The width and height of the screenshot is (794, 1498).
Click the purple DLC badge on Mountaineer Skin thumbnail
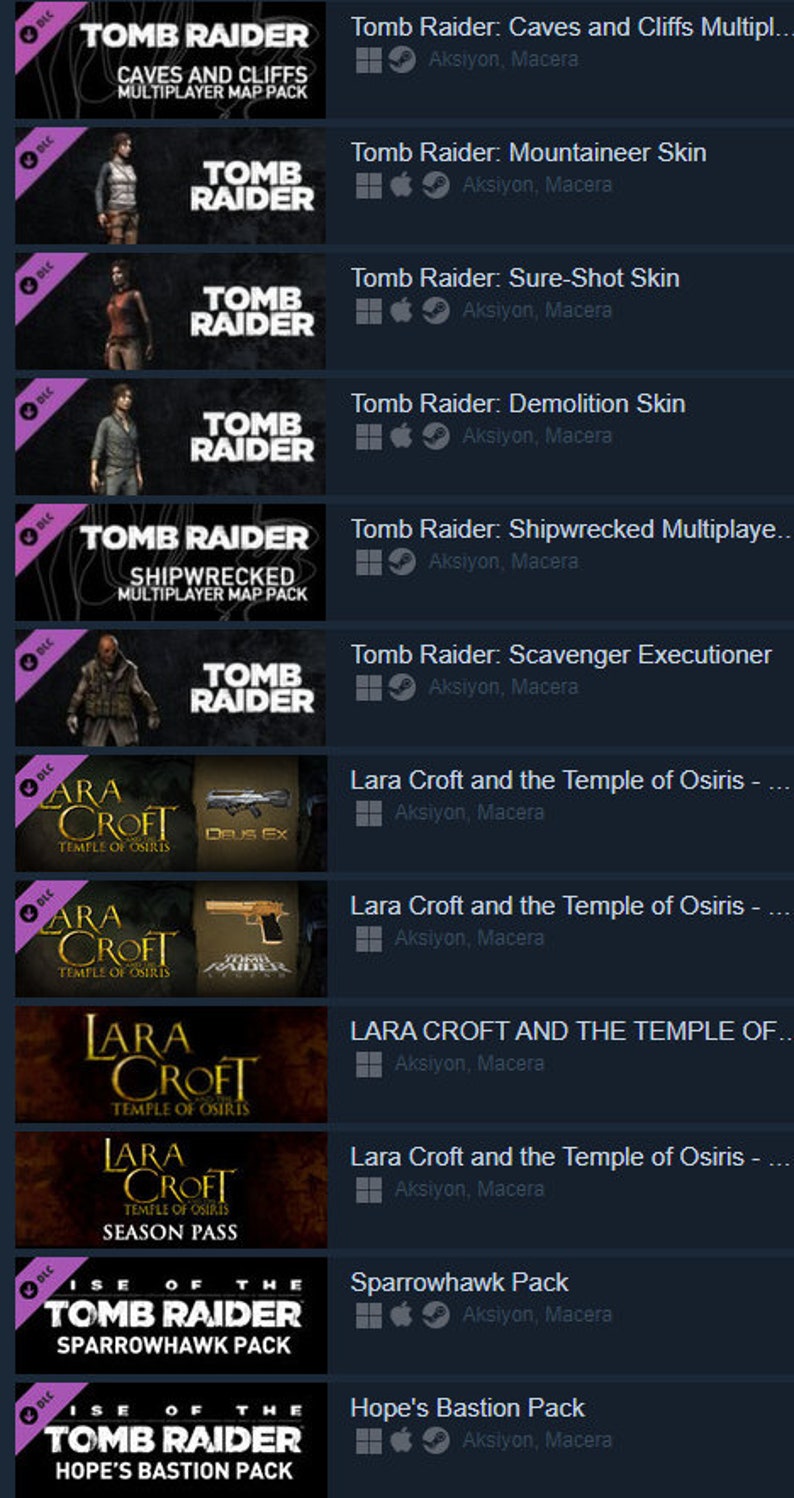[40, 150]
